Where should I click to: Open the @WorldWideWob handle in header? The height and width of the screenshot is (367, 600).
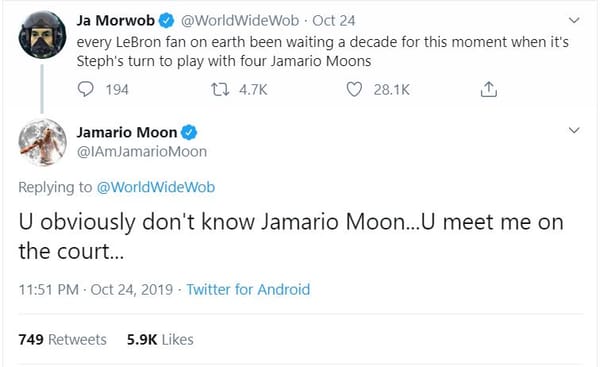[x=240, y=21]
